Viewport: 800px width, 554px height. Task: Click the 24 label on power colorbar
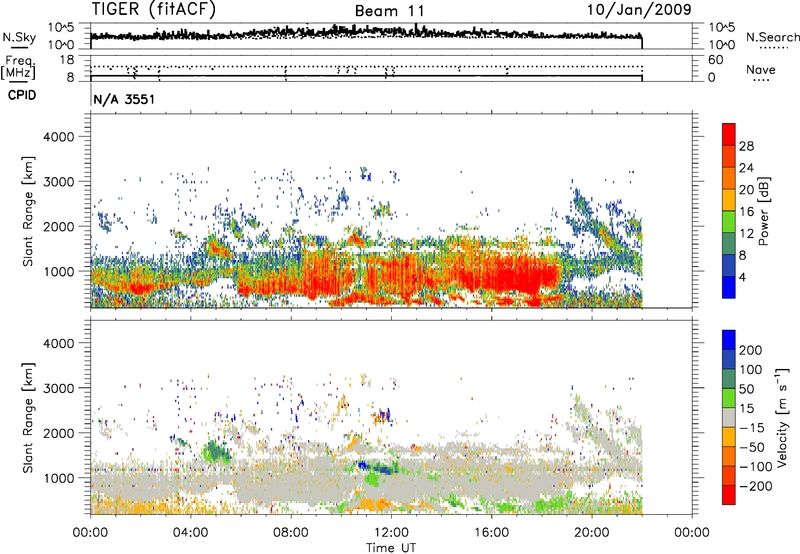pyautogui.click(x=746, y=168)
